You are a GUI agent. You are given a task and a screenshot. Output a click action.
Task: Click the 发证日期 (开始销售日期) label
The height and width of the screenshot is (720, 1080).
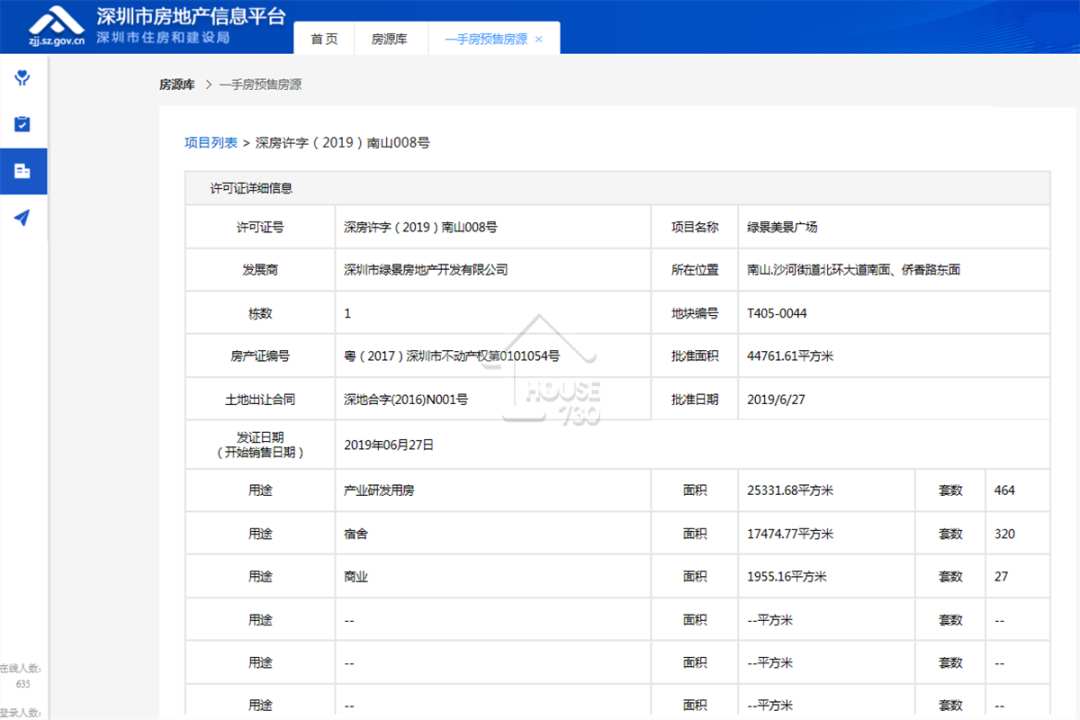click(x=260, y=445)
